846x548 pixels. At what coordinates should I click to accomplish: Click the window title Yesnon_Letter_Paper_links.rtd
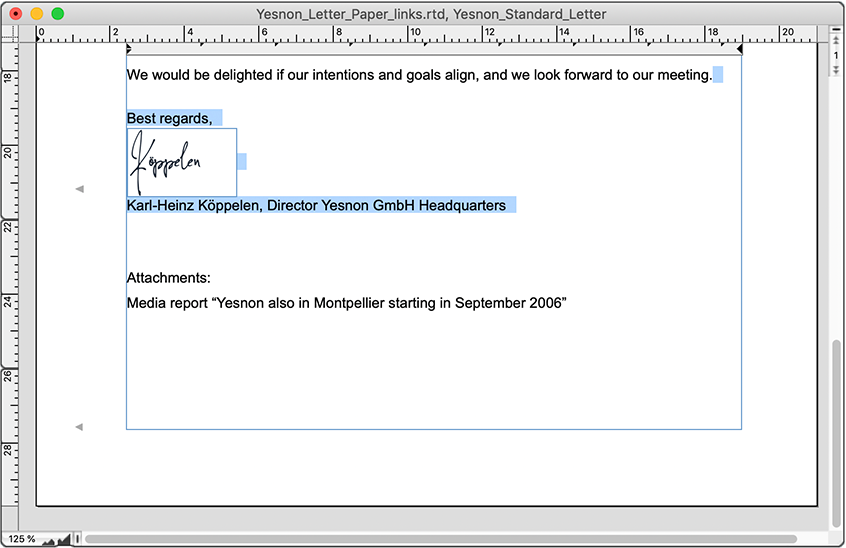(431, 13)
